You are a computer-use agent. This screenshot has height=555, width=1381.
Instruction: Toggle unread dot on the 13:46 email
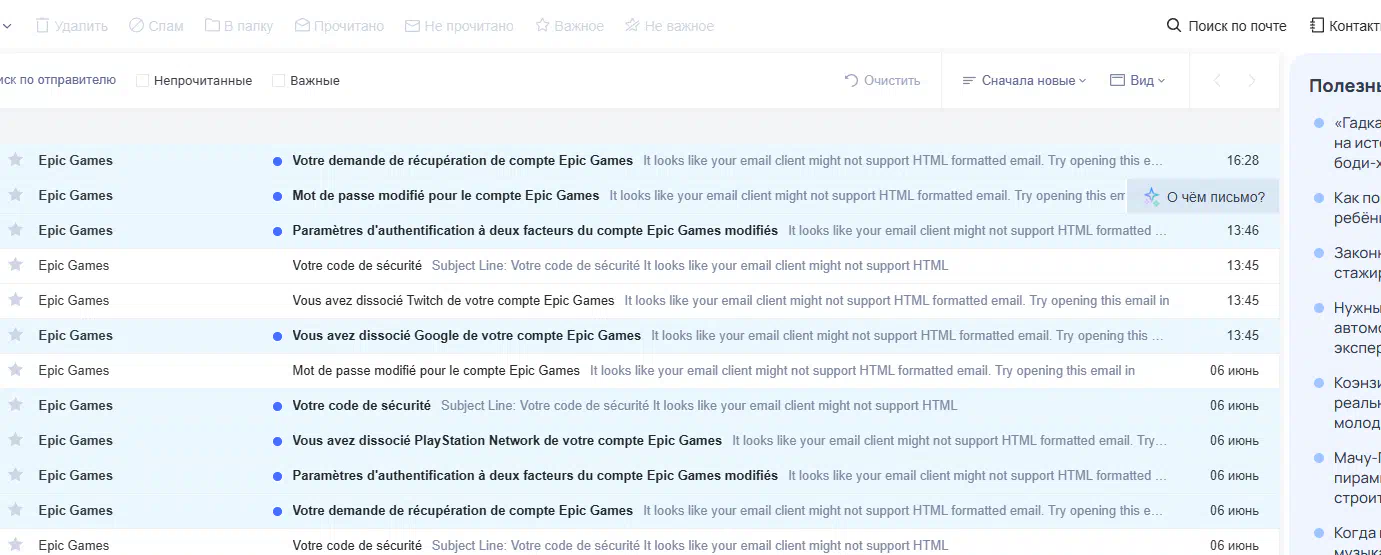pyautogui.click(x=277, y=231)
